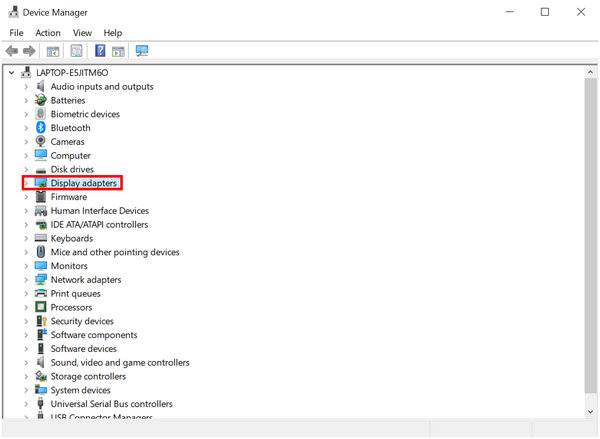This screenshot has height=439, width=600.
Task: Select the Universal Serial Bus controllers item
Action: click(x=111, y=404)
